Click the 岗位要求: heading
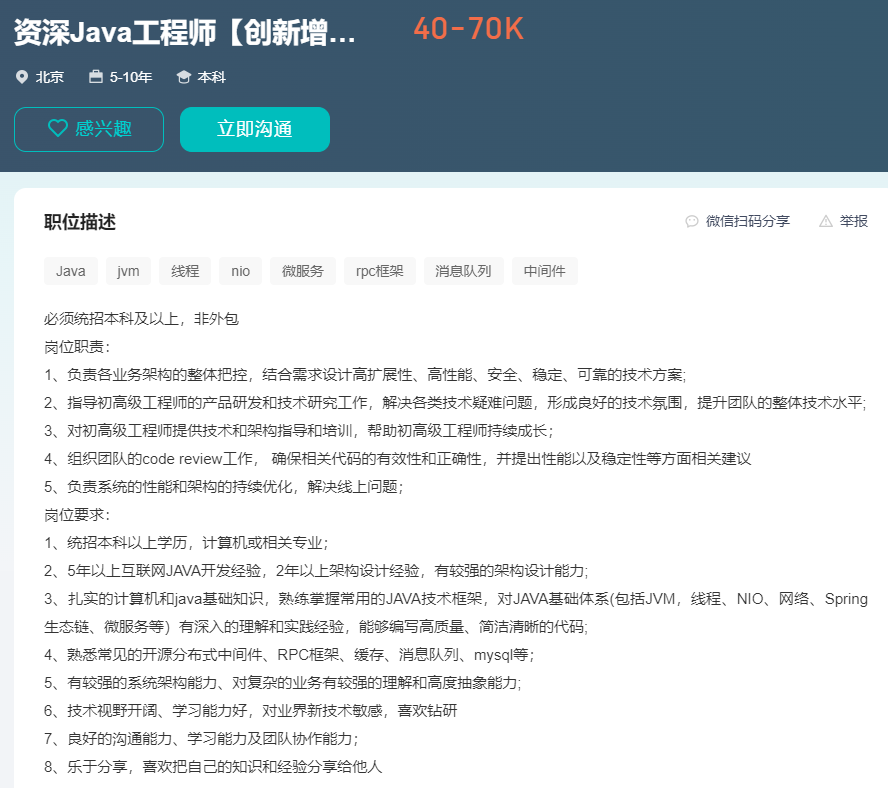This screenshot has height=788, width=888. 77,514
